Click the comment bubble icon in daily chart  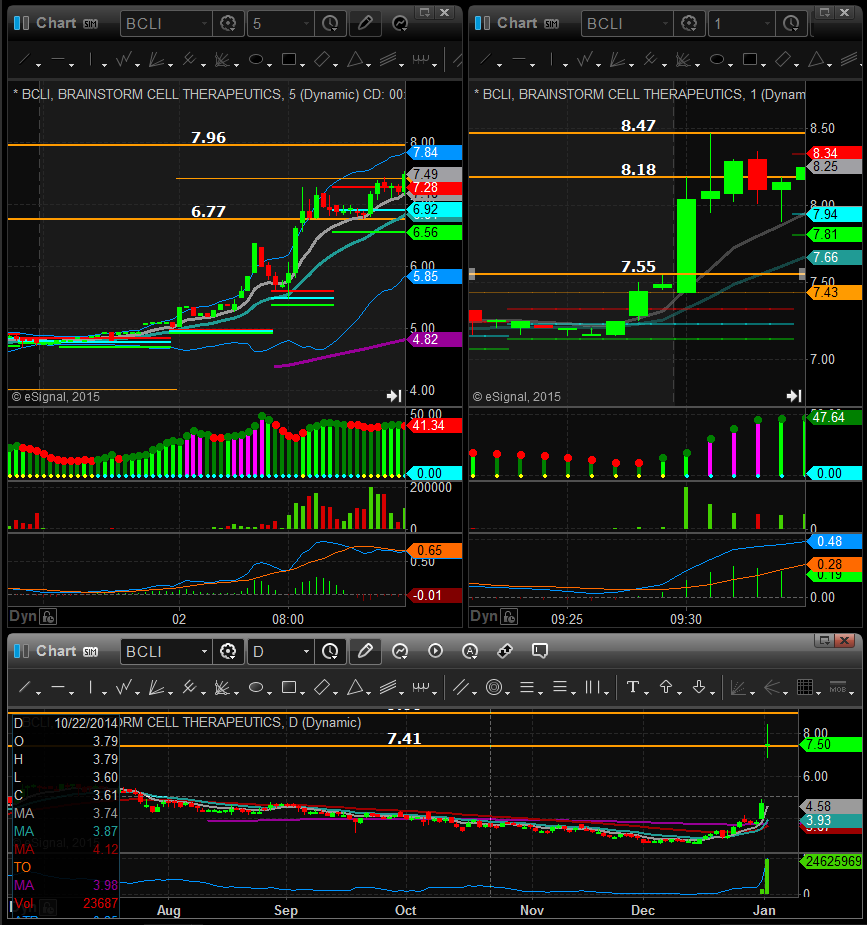click(x=540, y=651)
